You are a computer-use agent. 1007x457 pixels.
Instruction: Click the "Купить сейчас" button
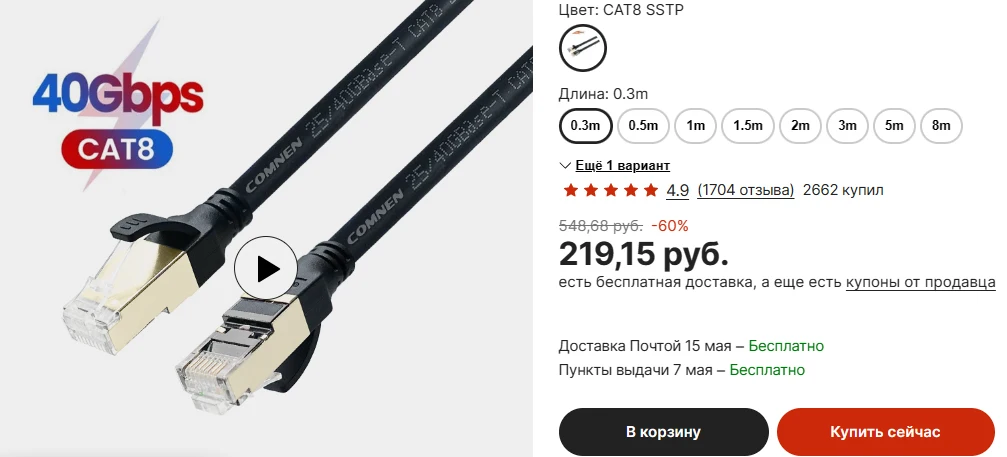(x=886, y=432)
